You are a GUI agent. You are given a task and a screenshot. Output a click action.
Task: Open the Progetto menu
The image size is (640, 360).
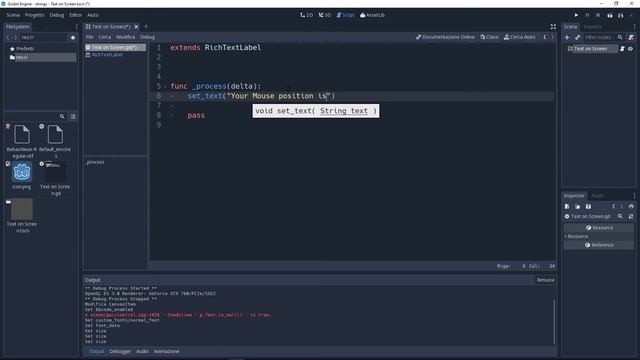pyautogui.click(x=34, y=15)
